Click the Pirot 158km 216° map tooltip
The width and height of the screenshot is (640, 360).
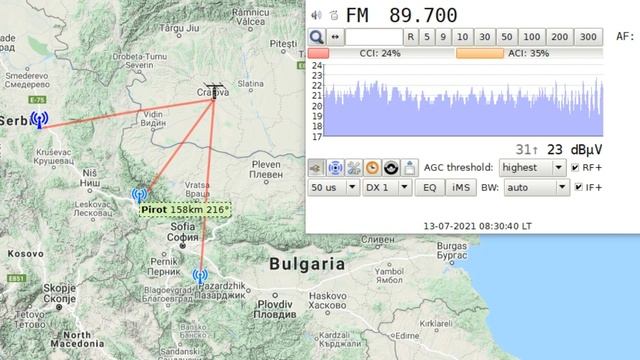coord(185,210)
